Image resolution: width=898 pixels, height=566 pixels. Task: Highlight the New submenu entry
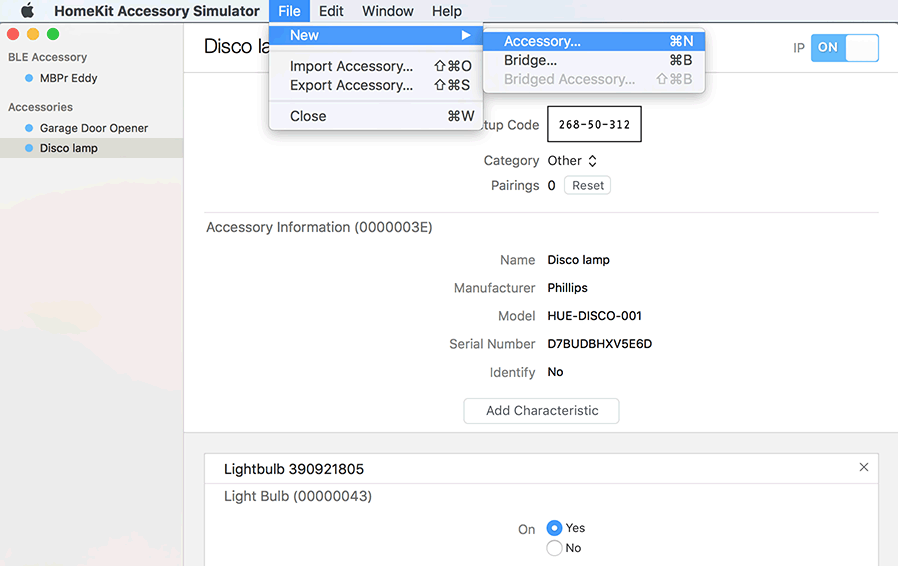click(x=376, y=35)
